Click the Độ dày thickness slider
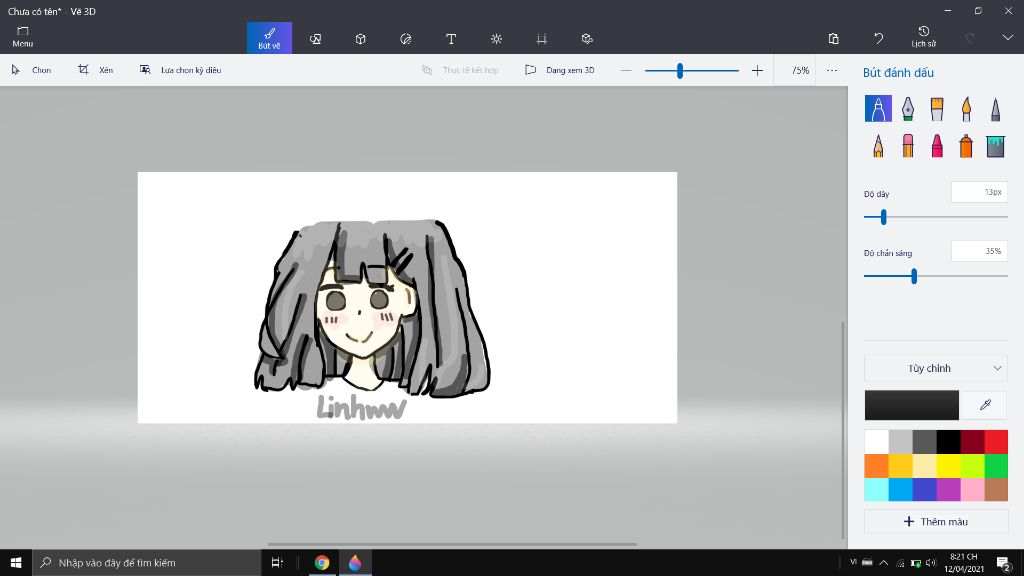This screenshot has height=576, width=1024. [936, 217]
